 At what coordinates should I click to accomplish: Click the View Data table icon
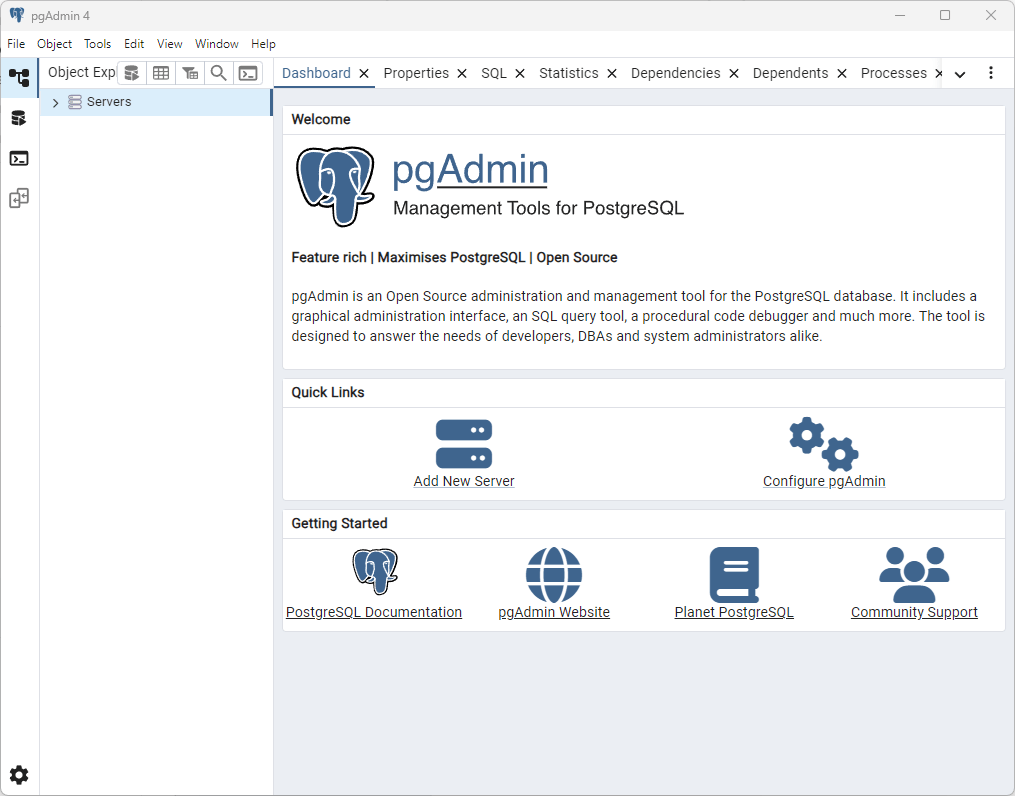click(x=160, y=73)
